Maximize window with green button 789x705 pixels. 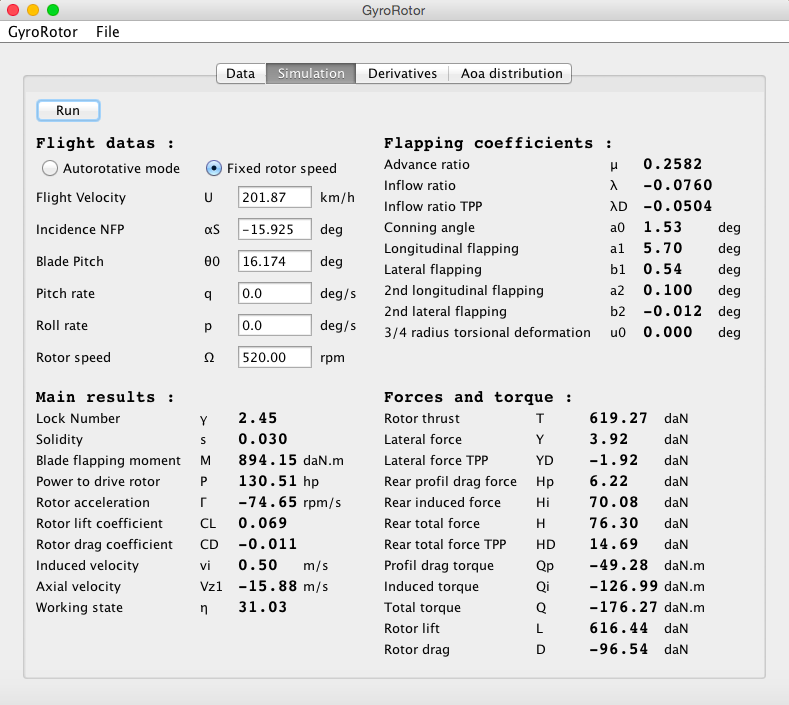tap(53, 10)
